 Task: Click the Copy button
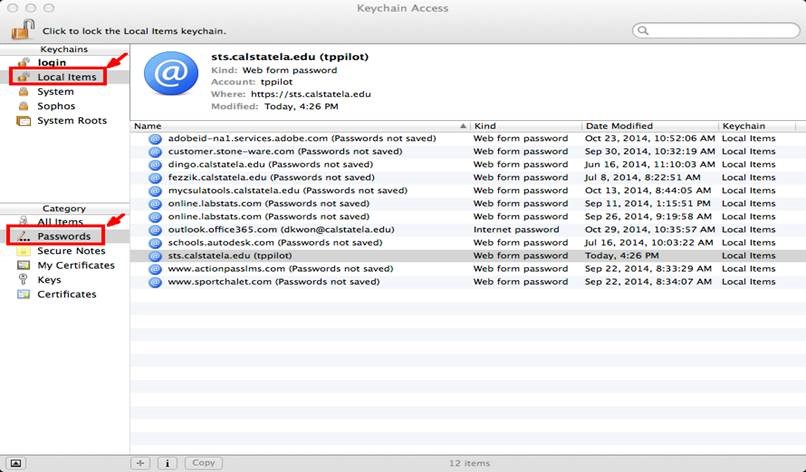point(204,463)
